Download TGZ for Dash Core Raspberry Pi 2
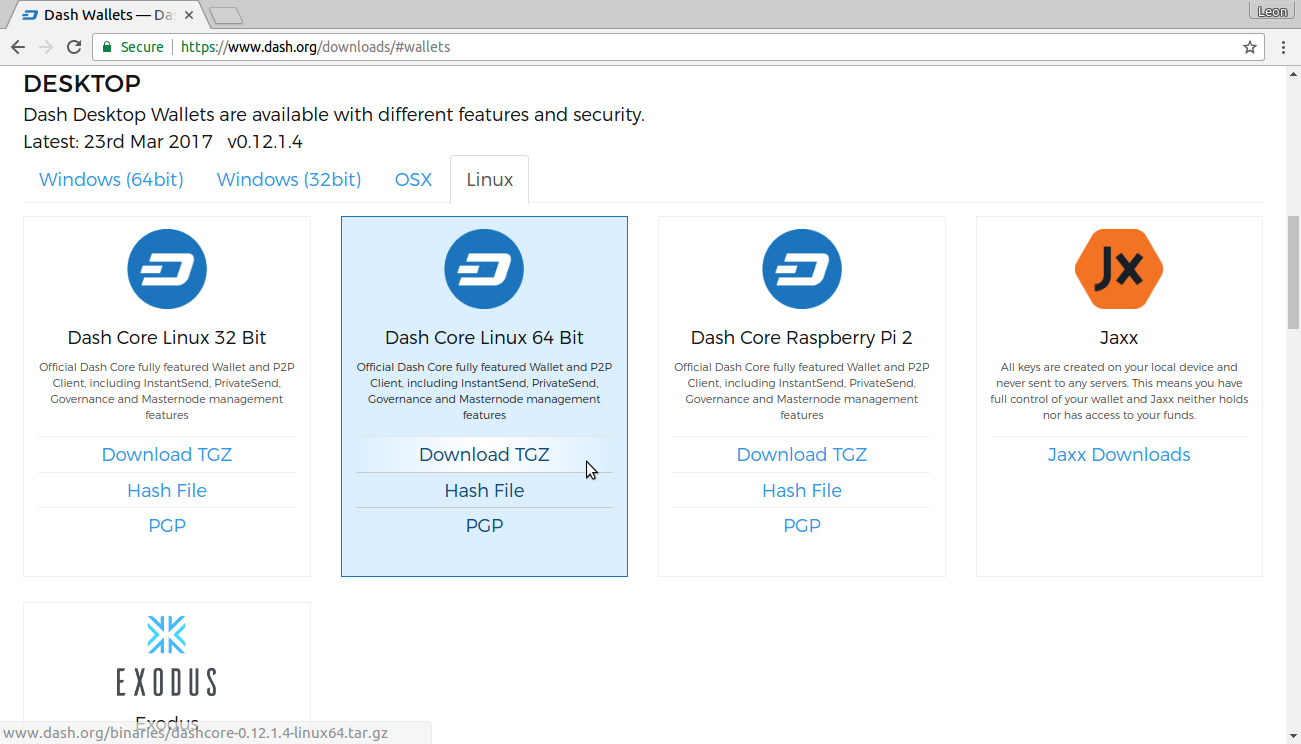 pyautogui.click(x=802, y=455)
